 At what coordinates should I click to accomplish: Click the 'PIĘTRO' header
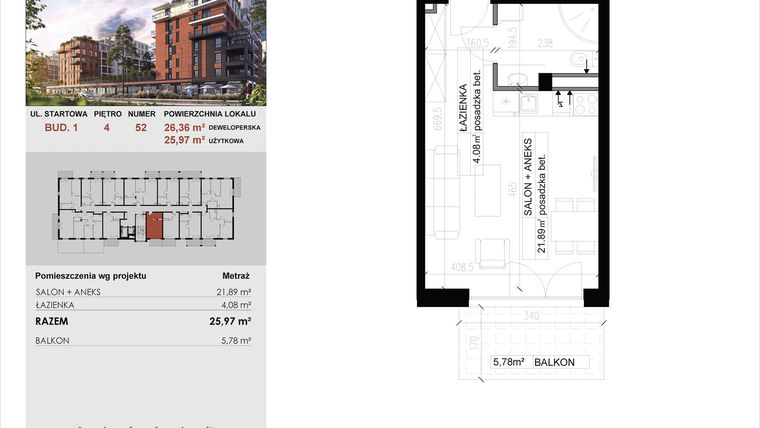click(108, 114)
